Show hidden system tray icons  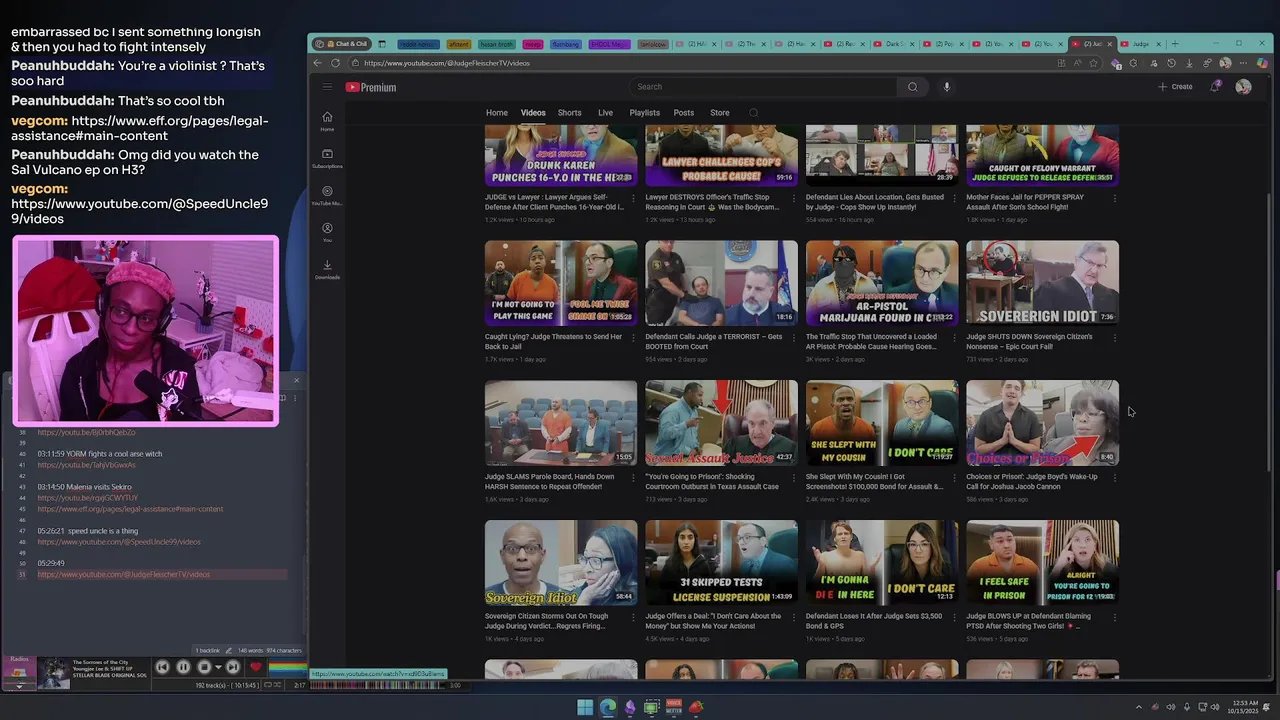coord(1138,707)
